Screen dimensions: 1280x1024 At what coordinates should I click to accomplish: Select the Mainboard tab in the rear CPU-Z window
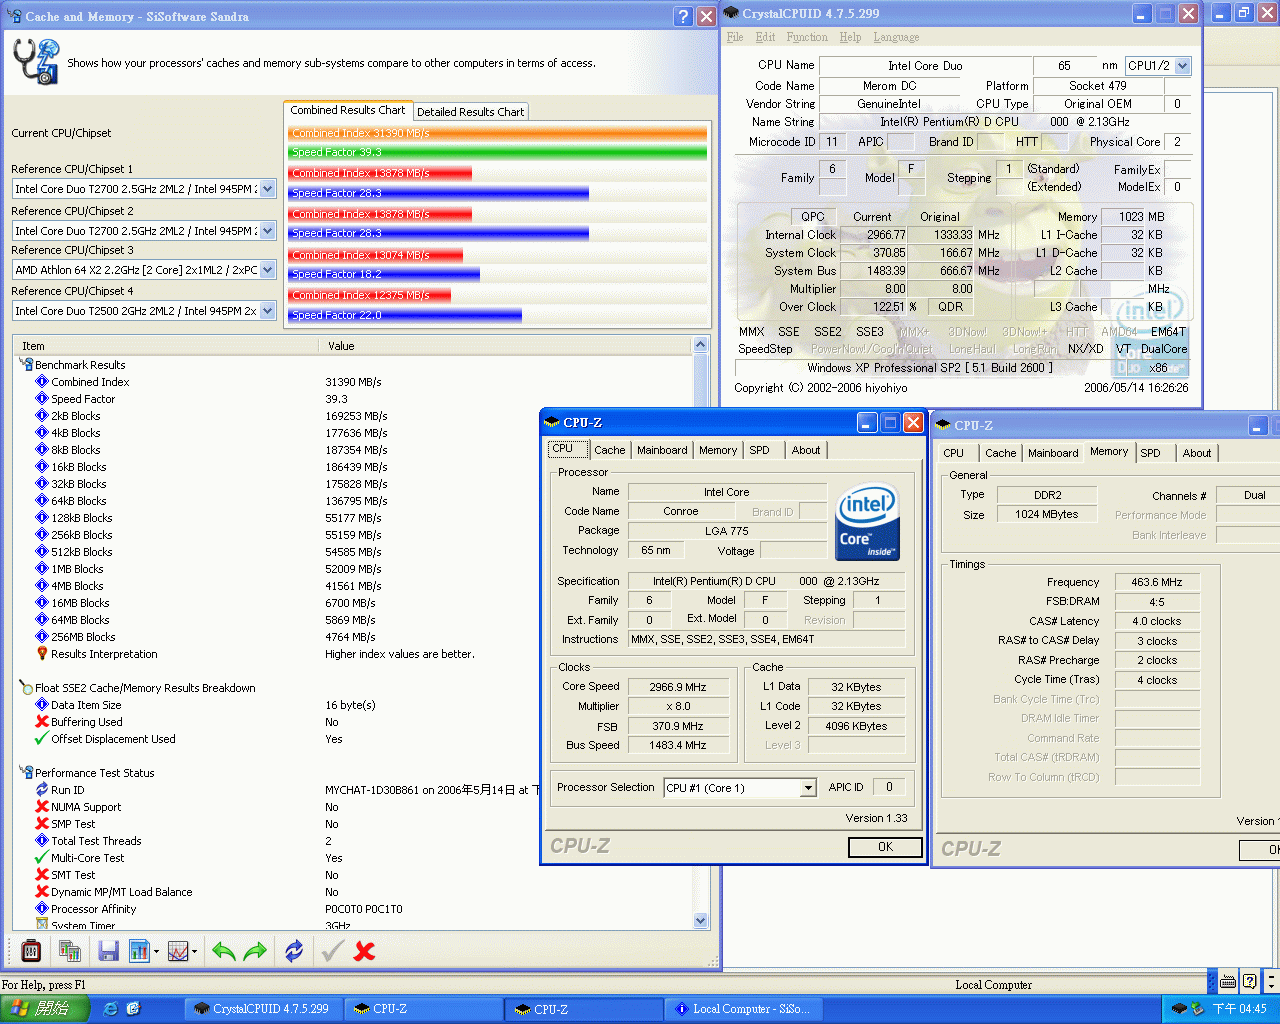(x=1053, y=454)
